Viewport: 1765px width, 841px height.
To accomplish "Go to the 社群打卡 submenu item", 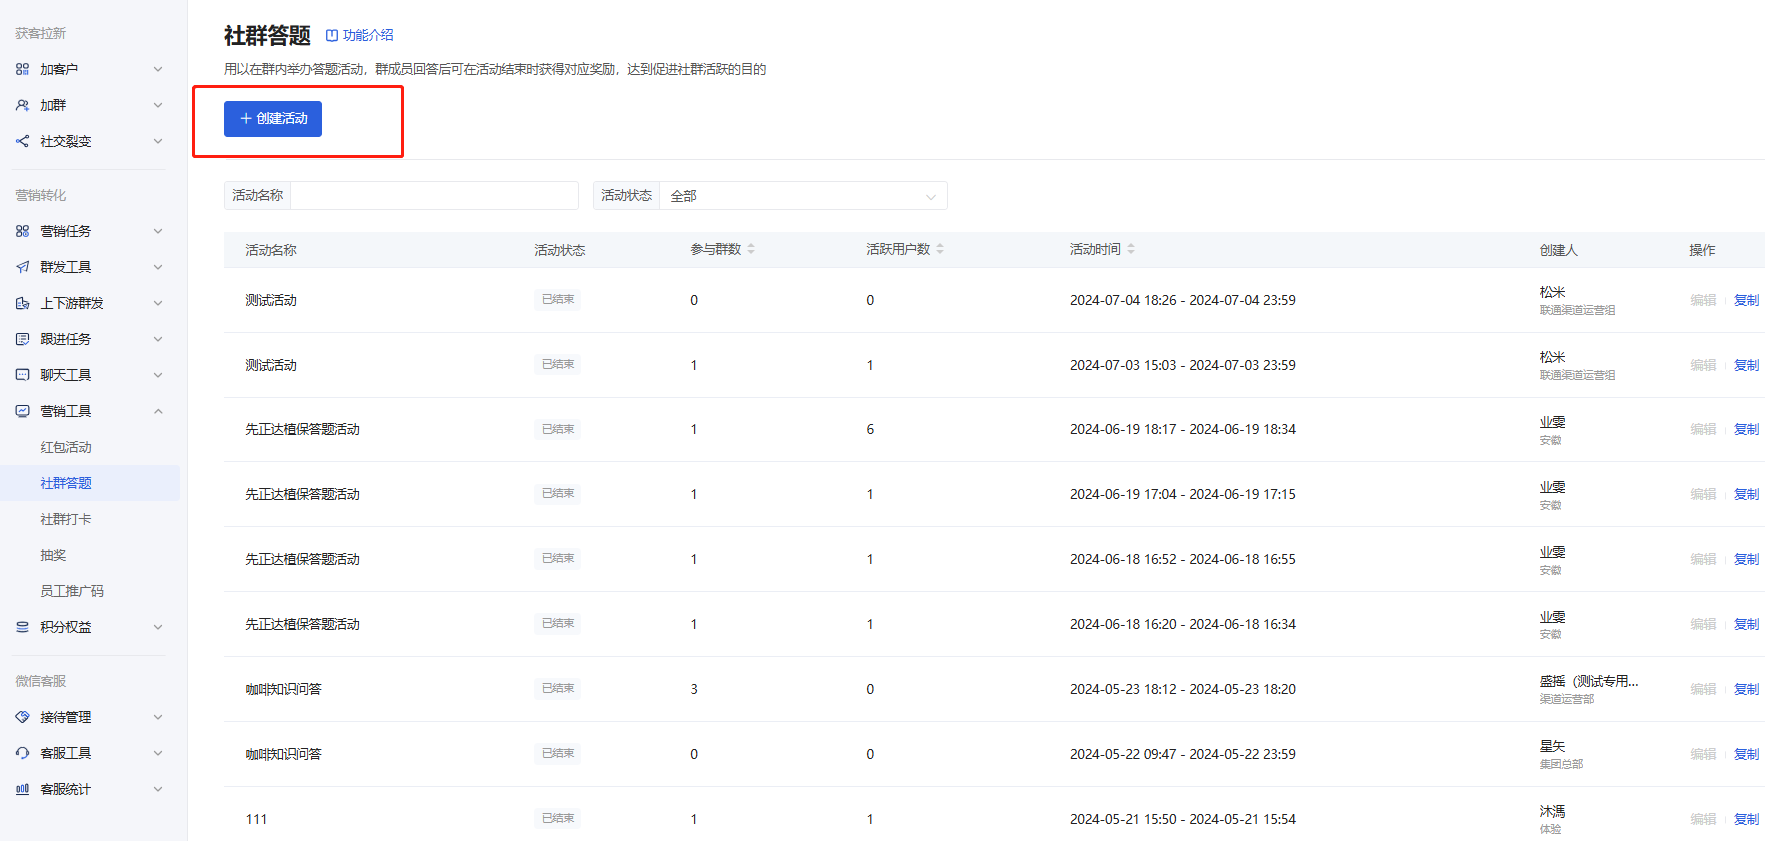I will pyautogui.click(x=66, y=519).
